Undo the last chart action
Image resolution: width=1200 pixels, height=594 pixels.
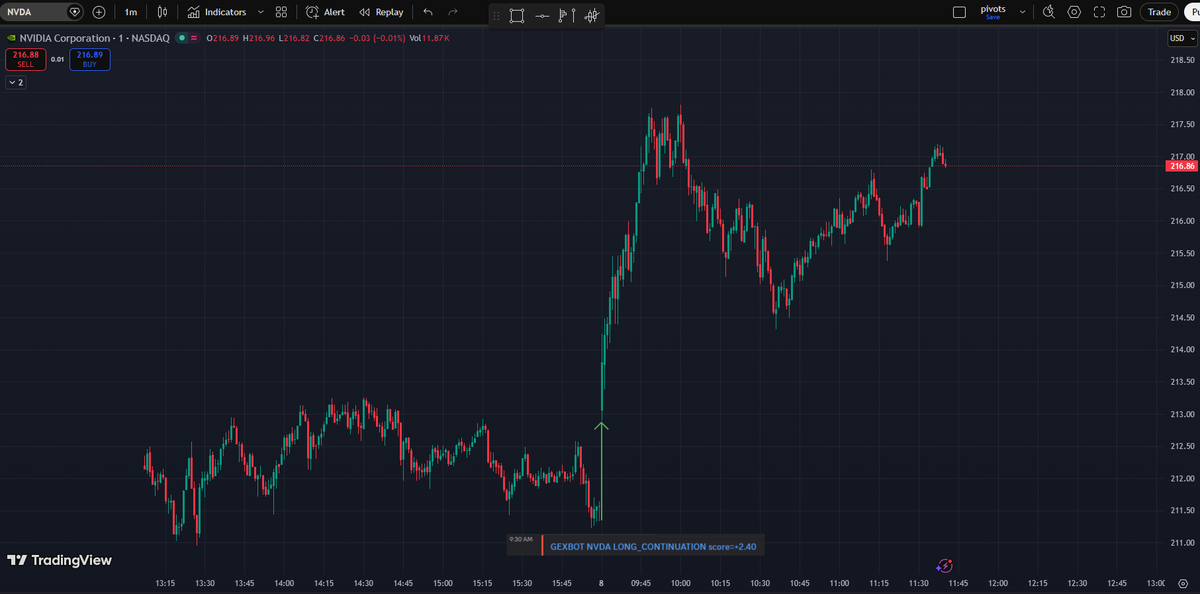428,12
